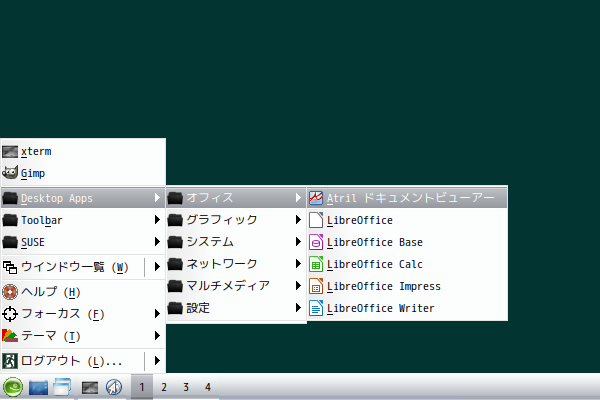Open LibreOffice Writer entry
The height and width of the screenshot is (400, 600).
(407, 308)
